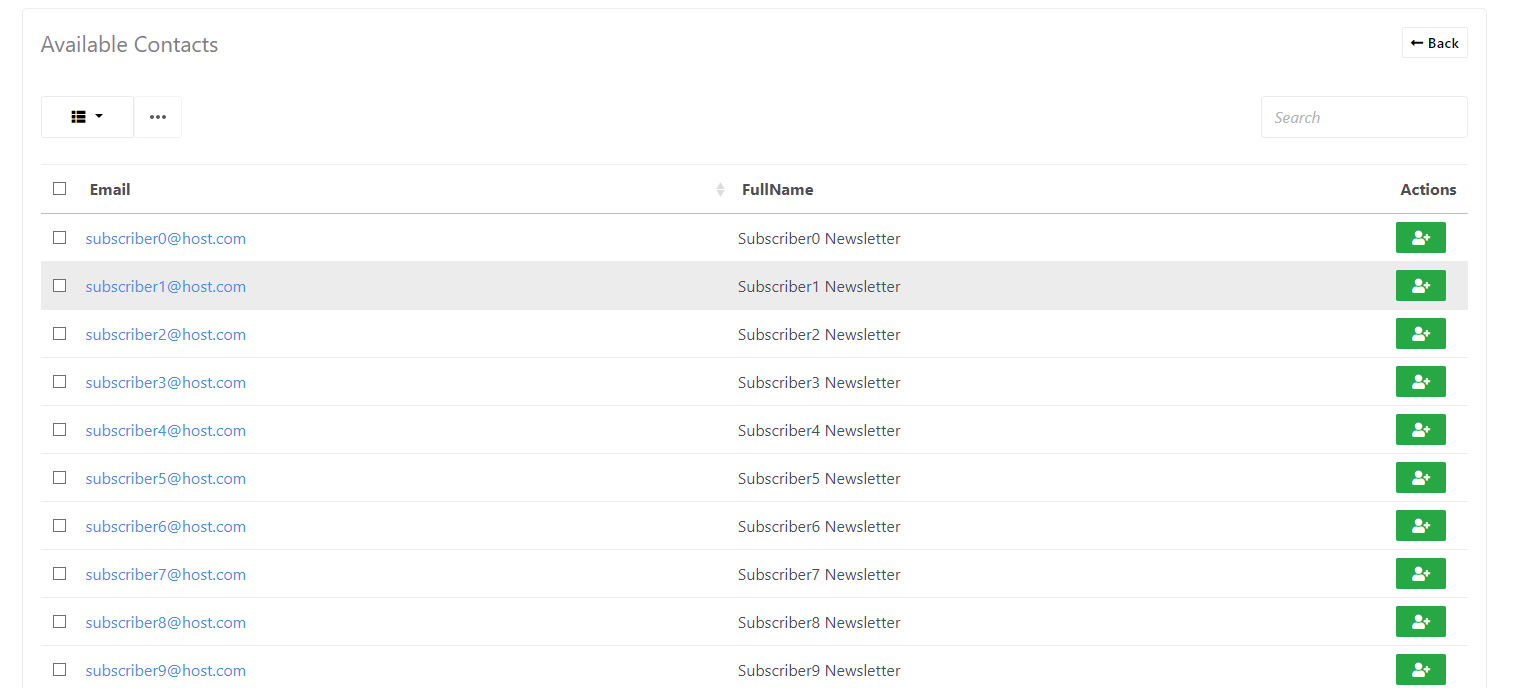
Task: Enable the checkbox for subscriber8@host.com
Action: coord(60,622)
